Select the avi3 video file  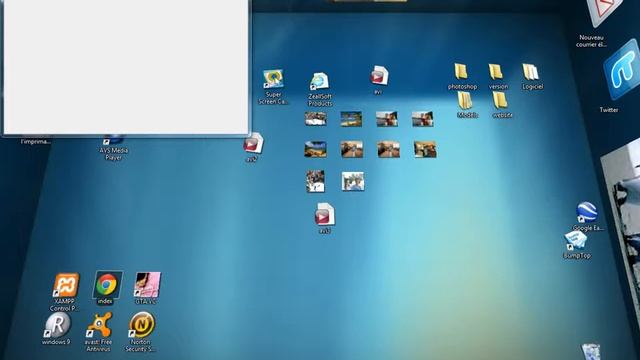click(324, 215)
